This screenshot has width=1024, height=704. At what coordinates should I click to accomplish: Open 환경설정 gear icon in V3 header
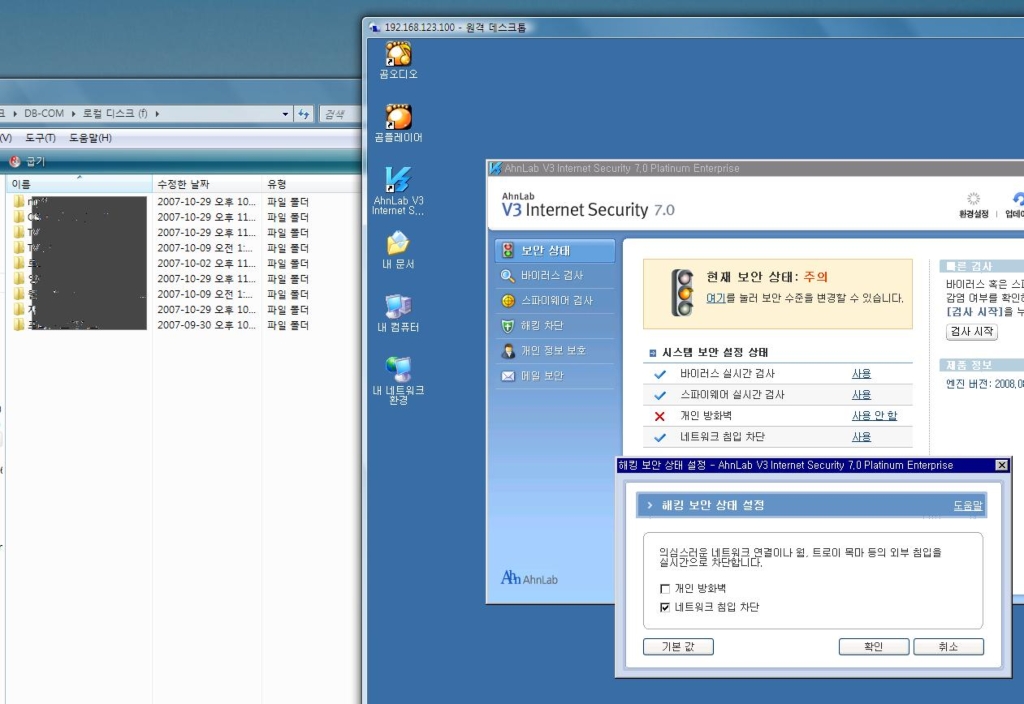pos(973,199)
